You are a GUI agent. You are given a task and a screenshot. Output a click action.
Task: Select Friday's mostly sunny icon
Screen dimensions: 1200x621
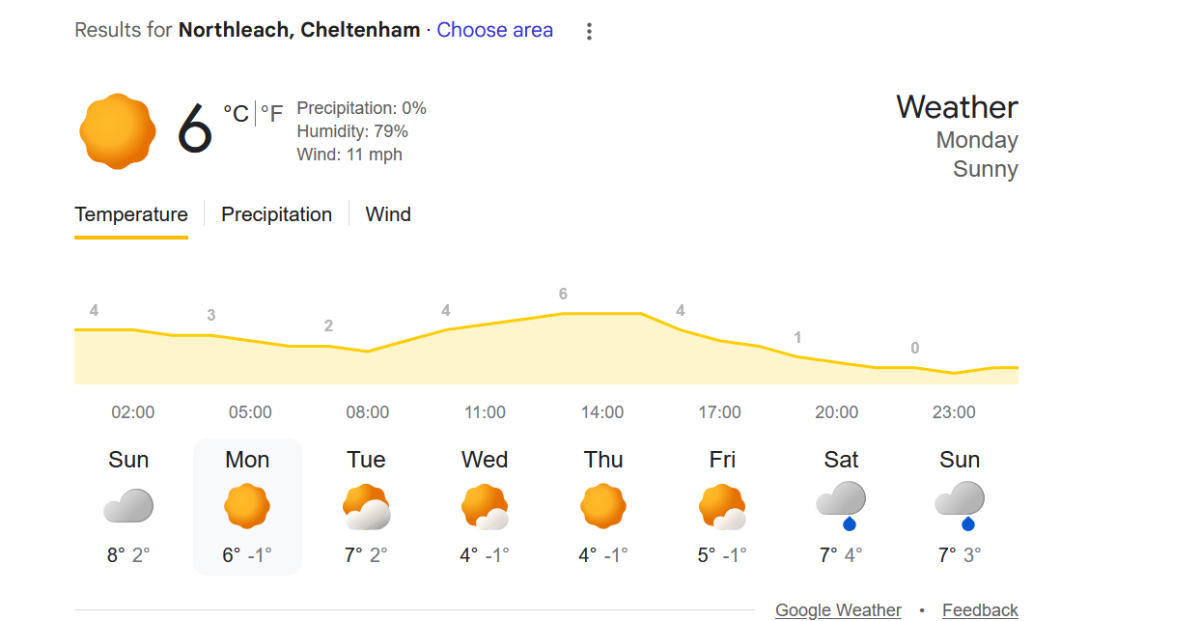pos(722,506)
